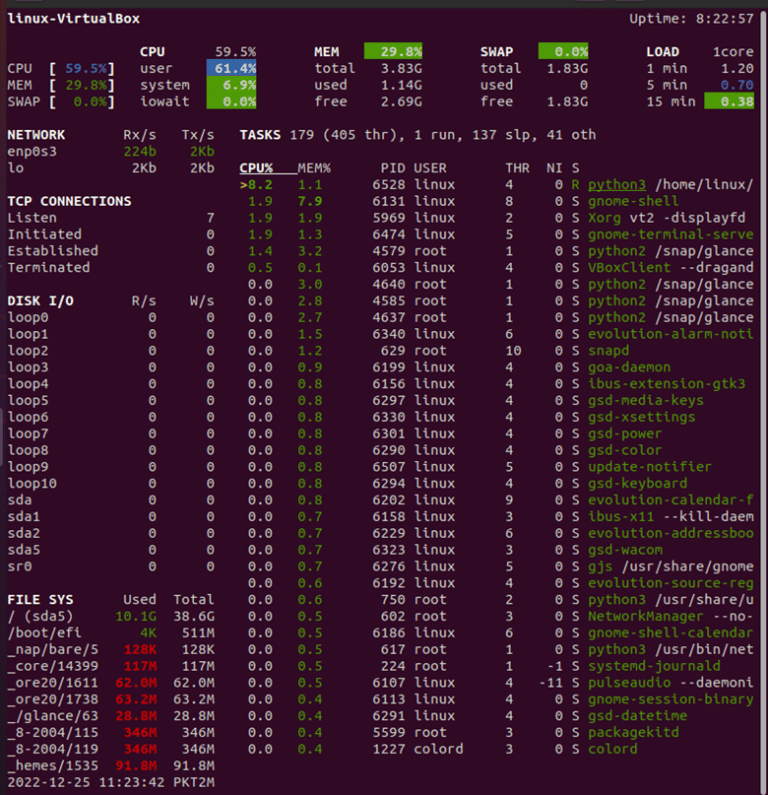Viewport: 768px width, 795px height.
Task: Click the NetworkManager --no- process
Action: [x=671, y=617]
